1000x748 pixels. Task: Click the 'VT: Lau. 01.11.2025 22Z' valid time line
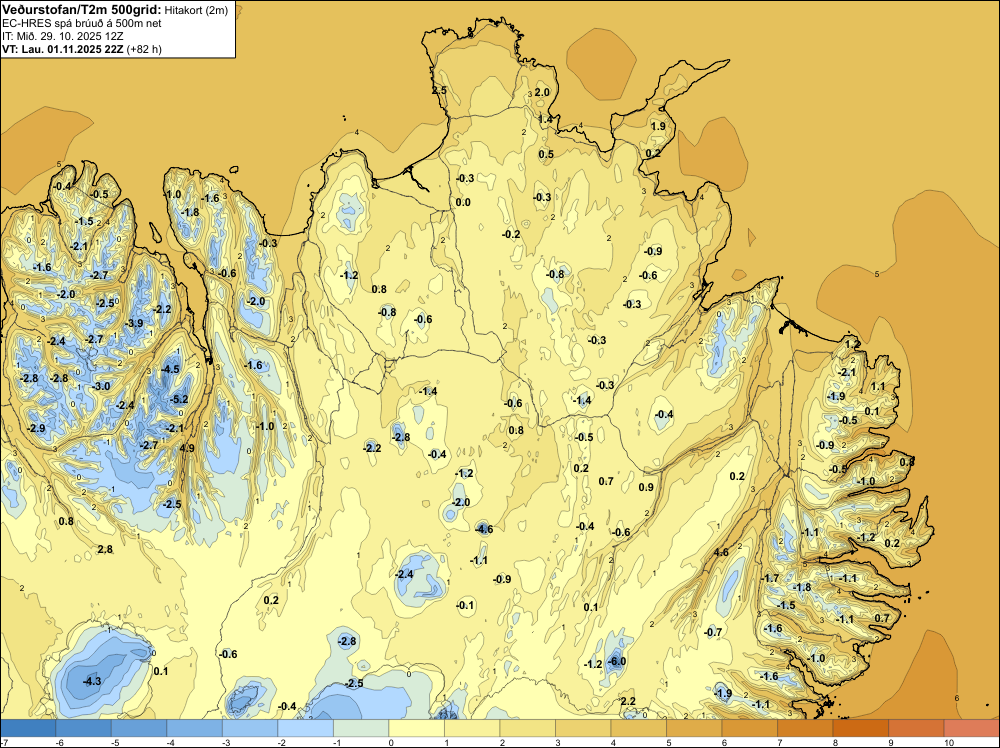click(x=62, y=49)
